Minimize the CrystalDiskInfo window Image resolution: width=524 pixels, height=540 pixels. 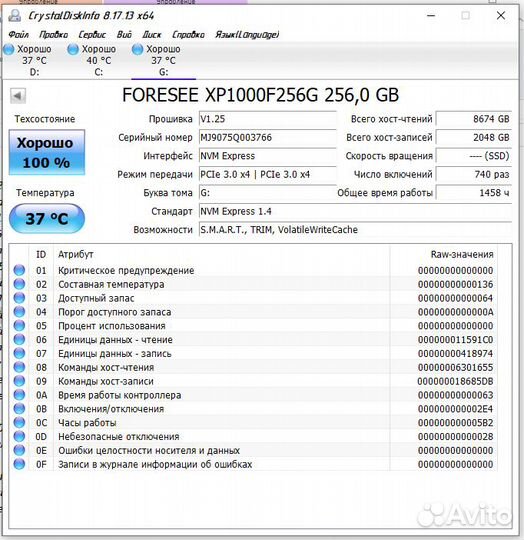coord(431,15)
